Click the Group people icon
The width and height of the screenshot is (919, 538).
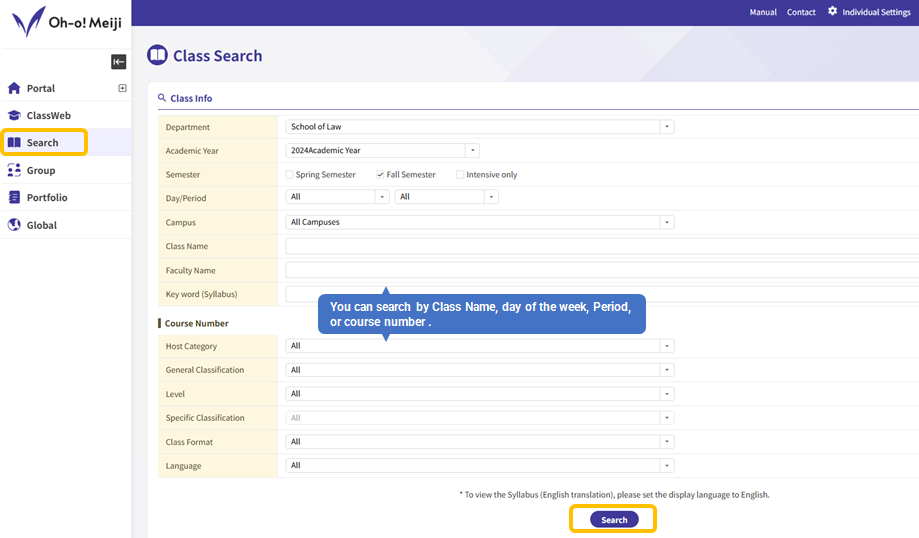pyautogui.click(x=14, y=171)
